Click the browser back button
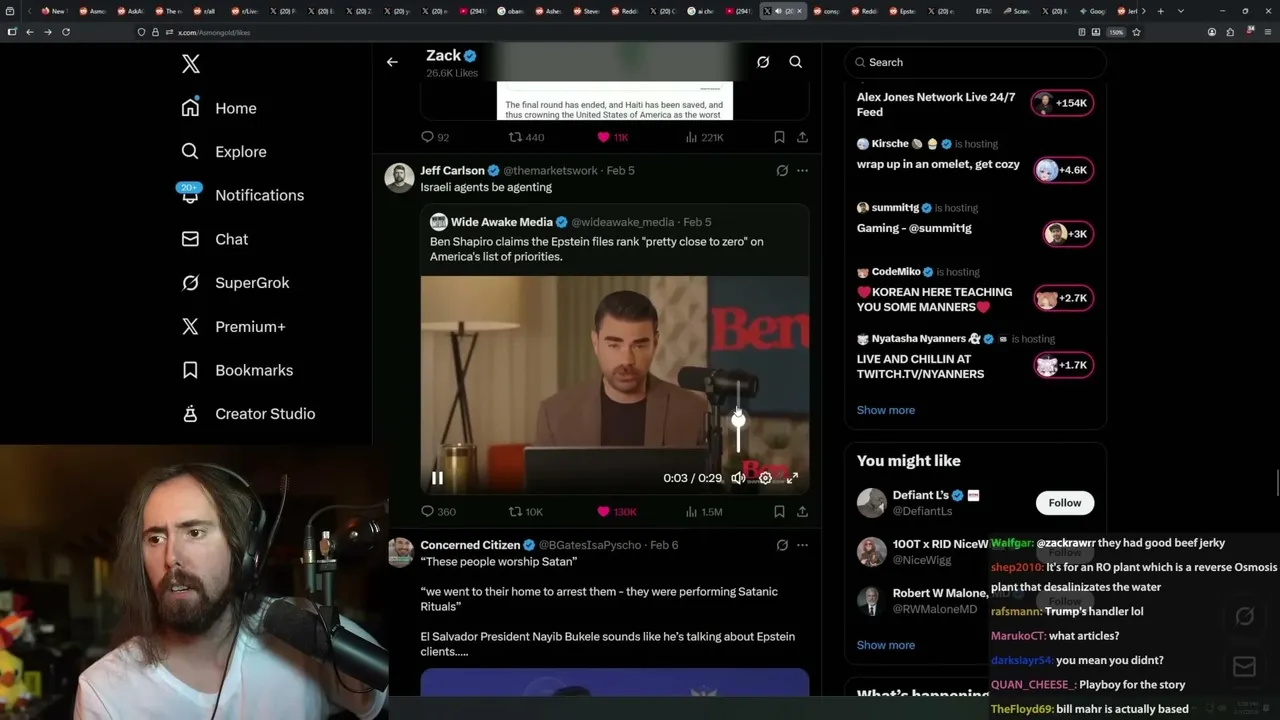Screen dimensions: 1280x720 point(30,32)
